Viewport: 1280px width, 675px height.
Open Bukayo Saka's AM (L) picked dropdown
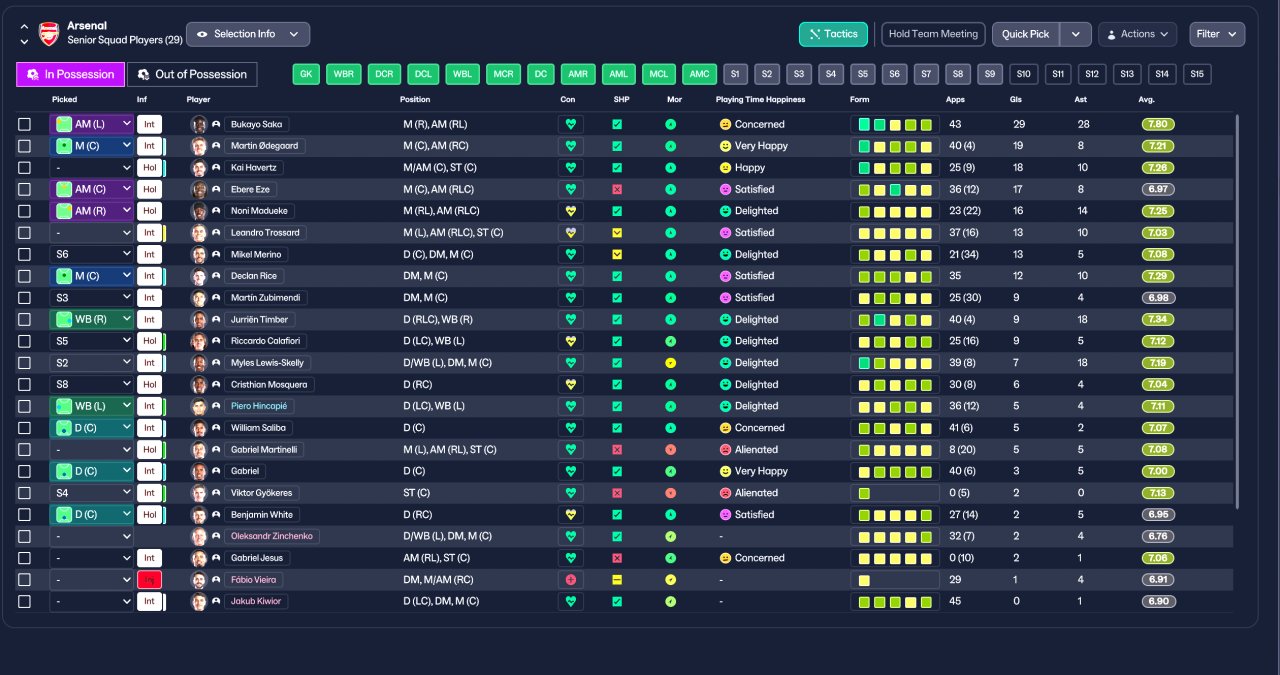pyautogui.click(x=91, y=125)
